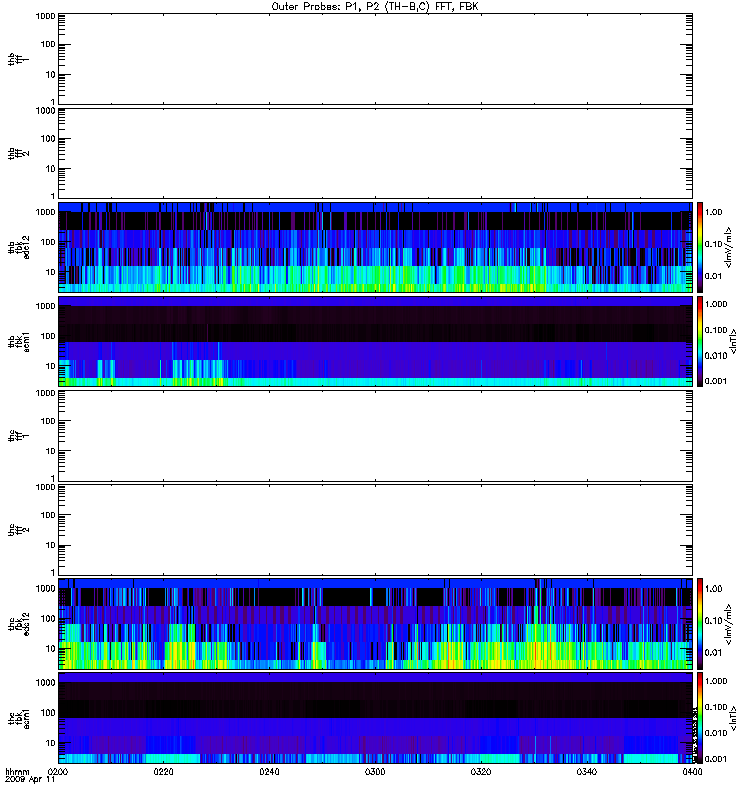
Task: Click the 'thb fff 2' panel axis label
Action: (19, 153)
